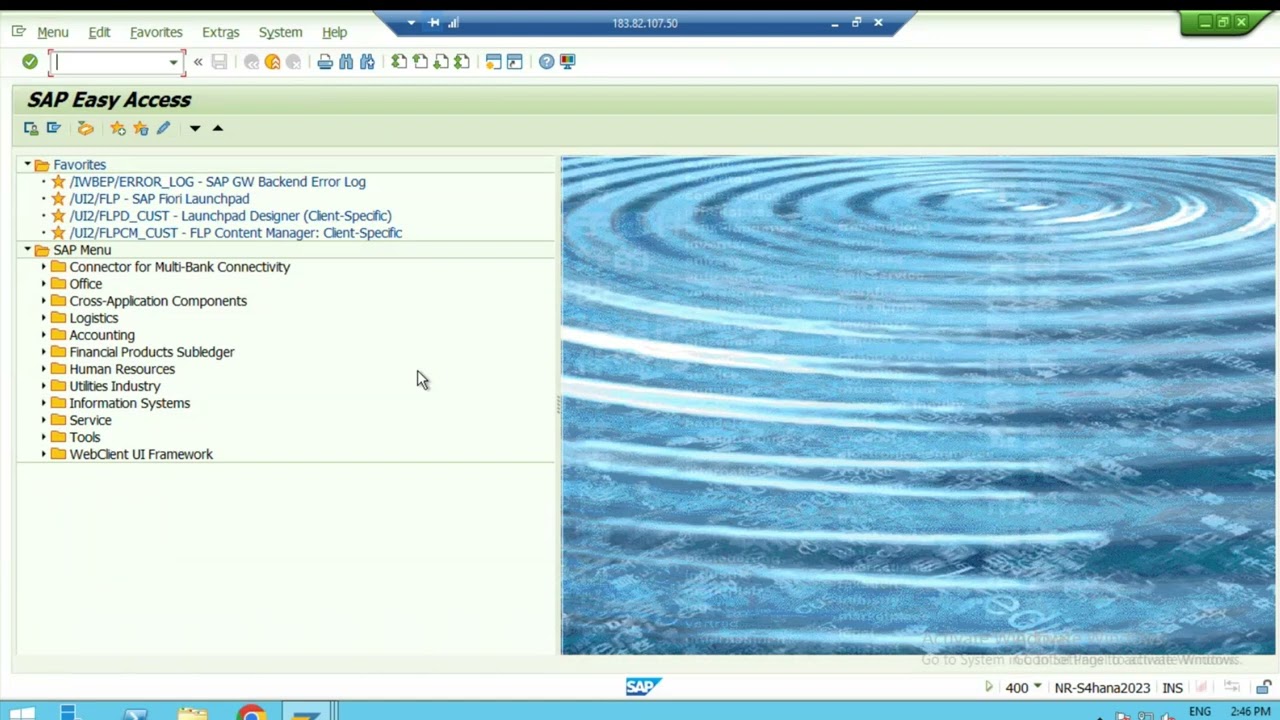Image resolution: width=1280 pixels, height=720 pixels.
Task: Click the ENG language indicator in tray
Action: coord(1200,711)
